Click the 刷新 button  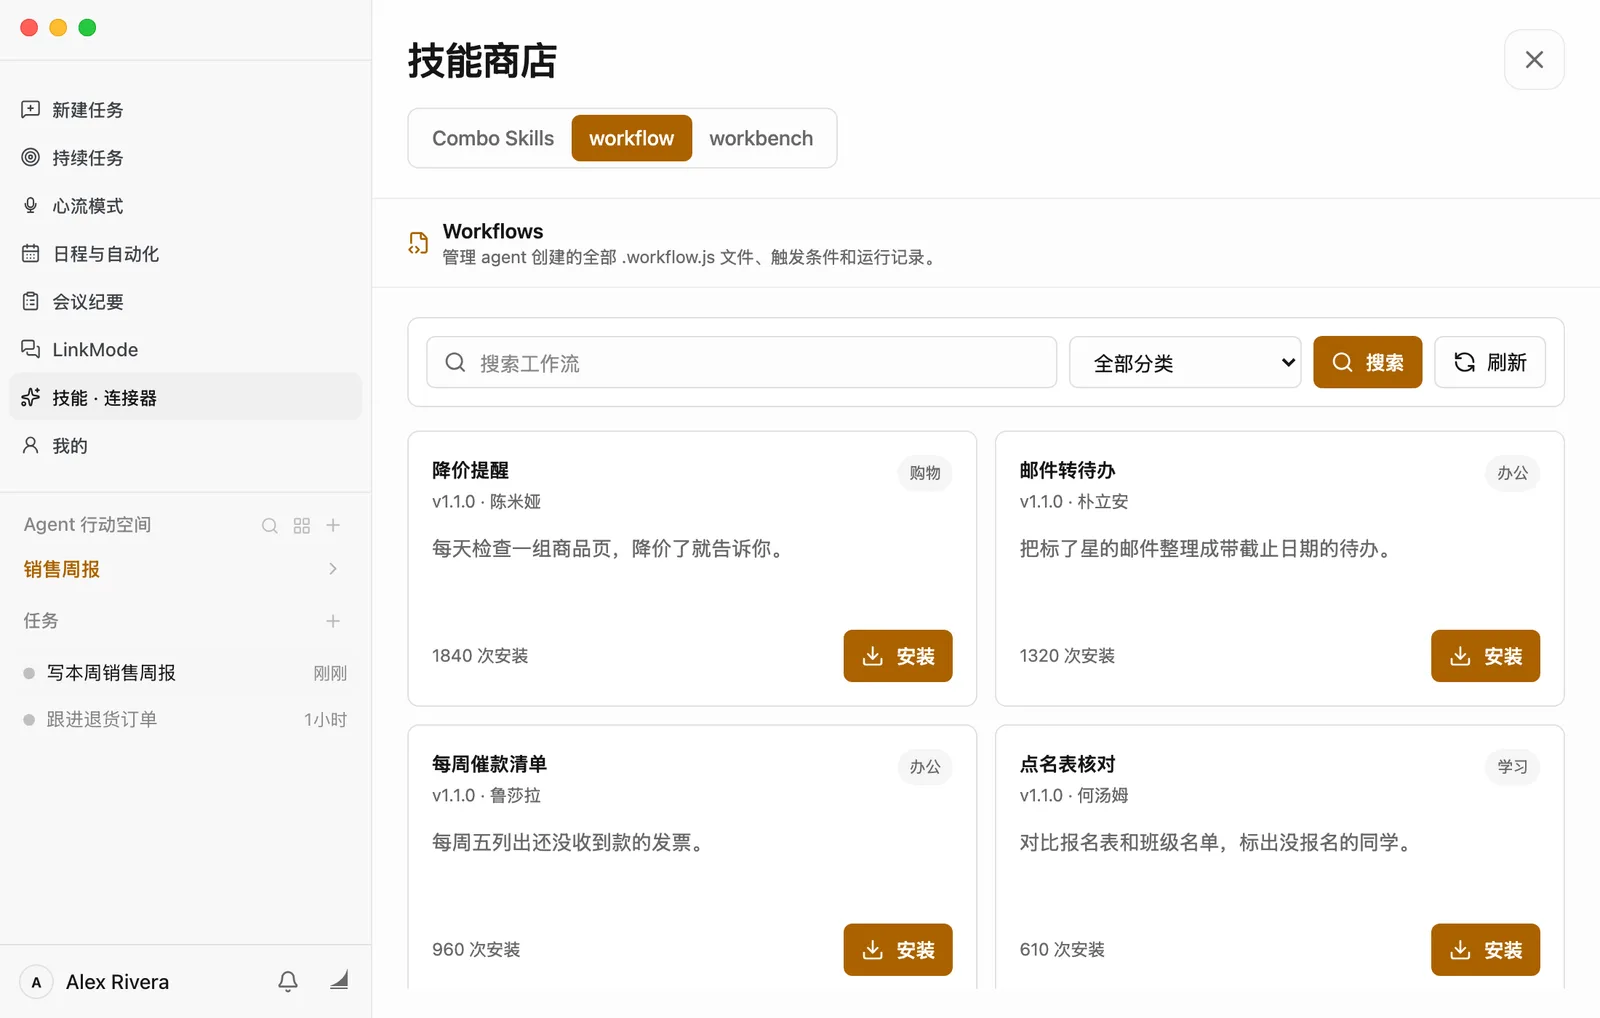tap(1490, 362)
